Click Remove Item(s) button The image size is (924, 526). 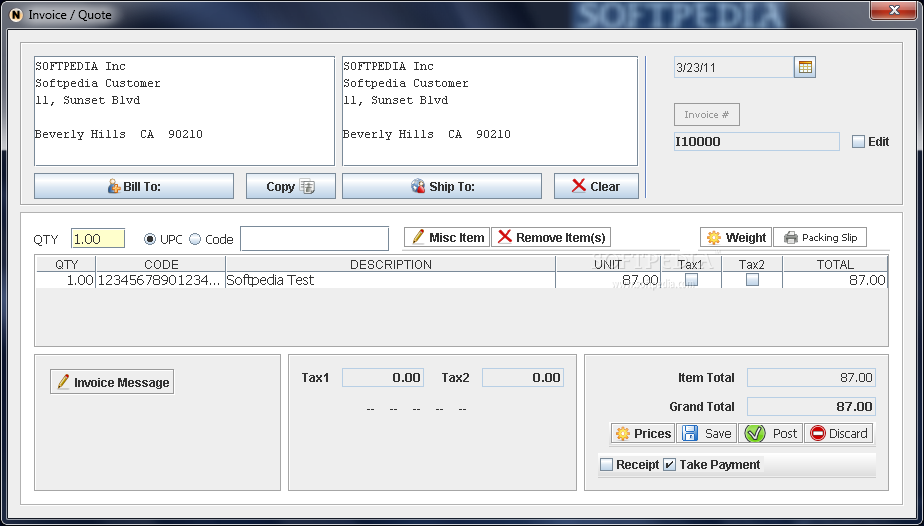click(x=551, y=237)
